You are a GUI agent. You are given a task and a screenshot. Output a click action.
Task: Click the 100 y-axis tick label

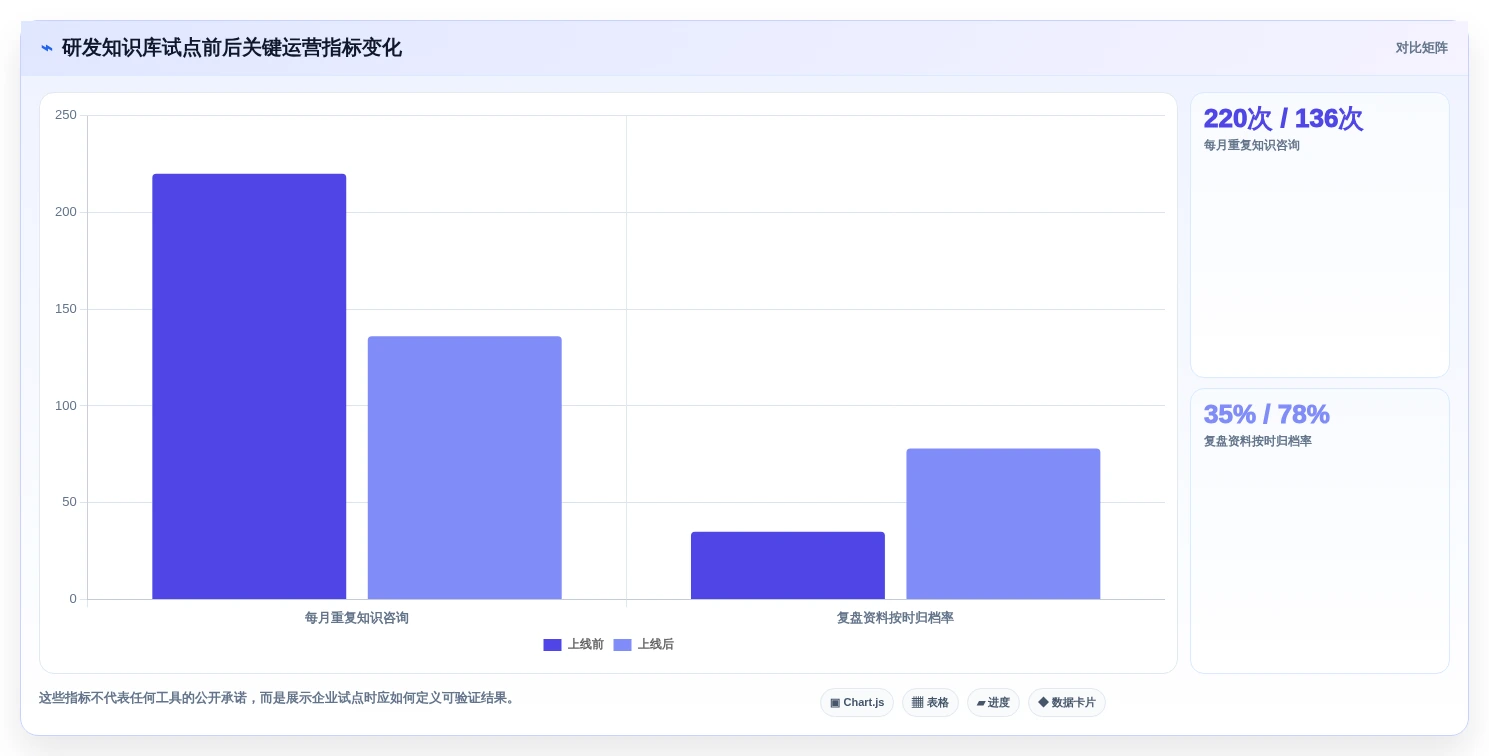click(x=66, y=406)
